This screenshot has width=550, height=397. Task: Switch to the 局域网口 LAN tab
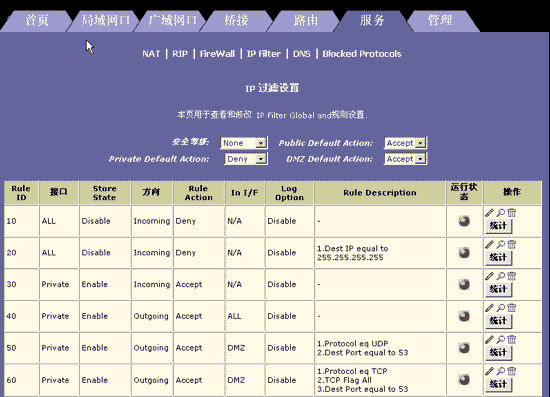tap(105, 21)
